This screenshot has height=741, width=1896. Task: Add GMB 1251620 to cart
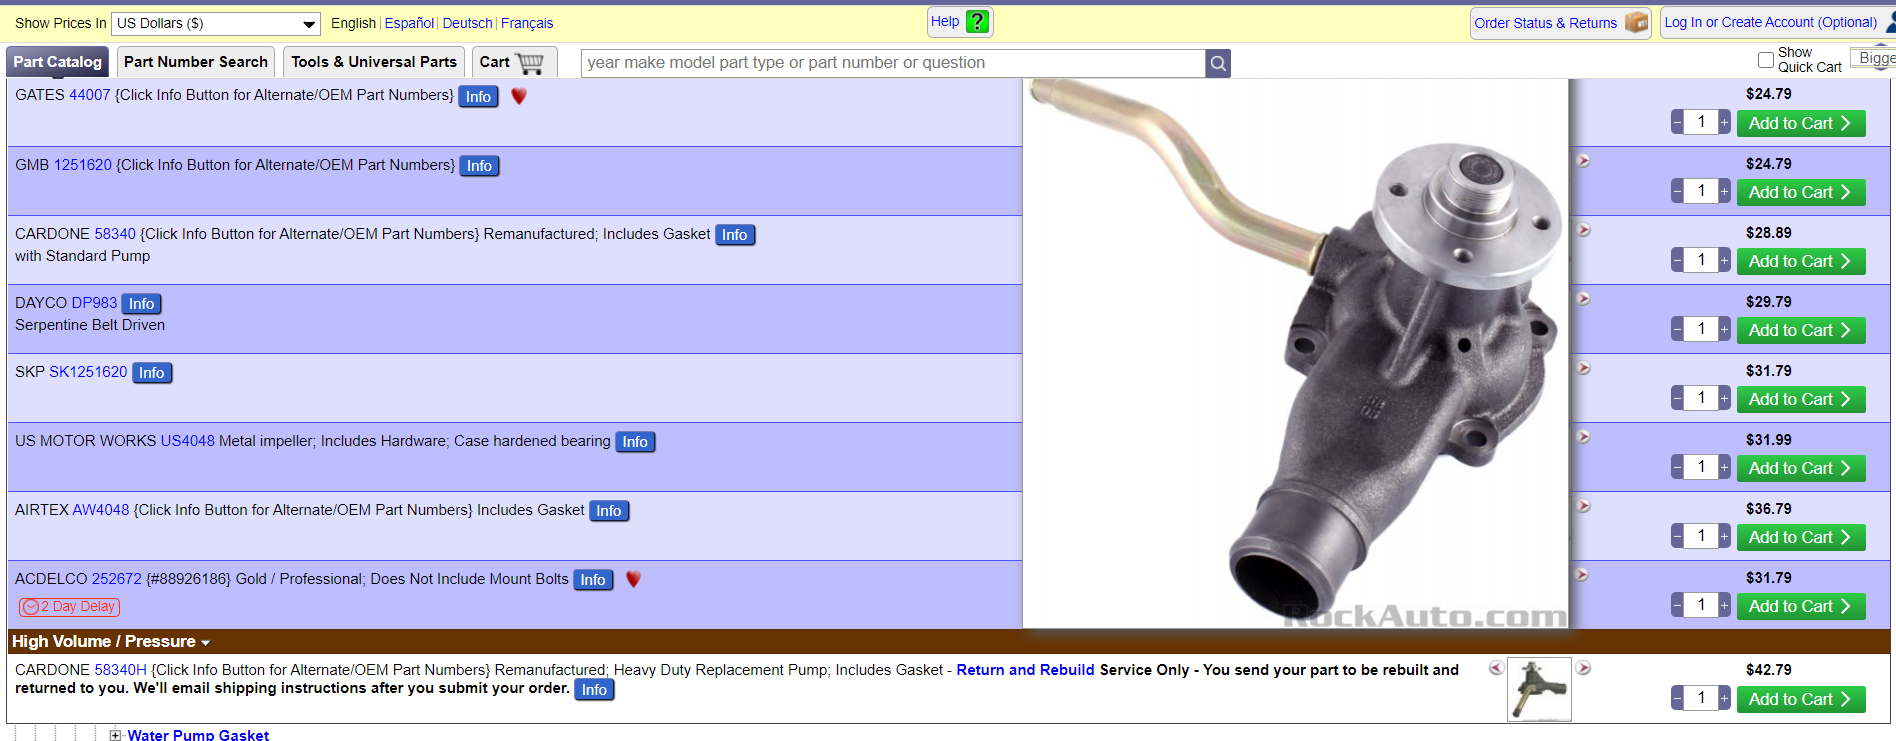click(1801, 192)
